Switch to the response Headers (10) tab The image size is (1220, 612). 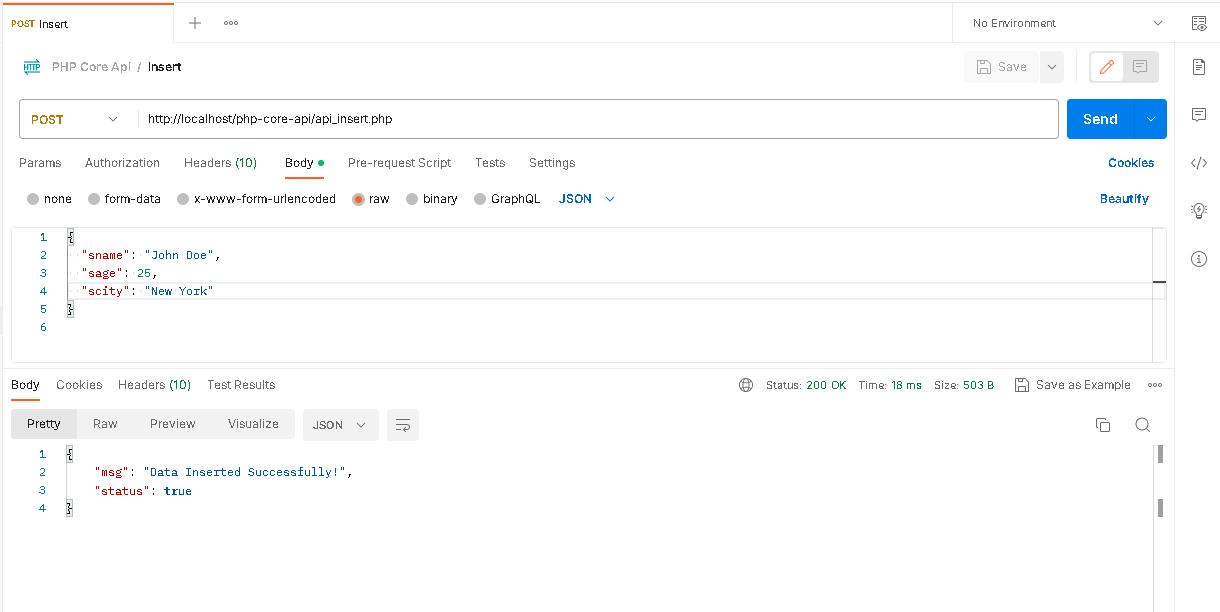tap(154, 385)
